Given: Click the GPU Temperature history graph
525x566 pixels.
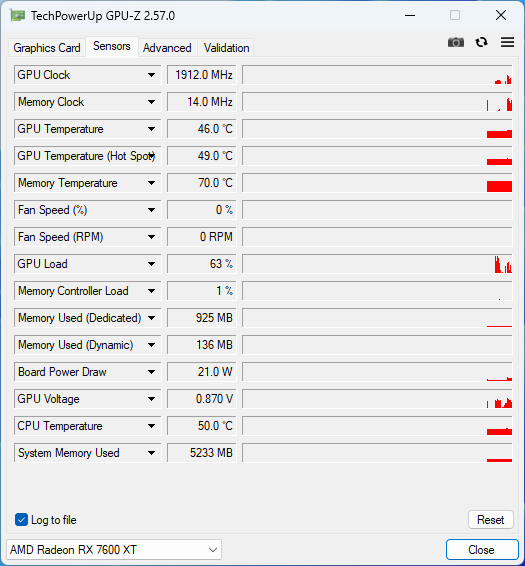Looking at the screenshot, I should click(377, 129).
